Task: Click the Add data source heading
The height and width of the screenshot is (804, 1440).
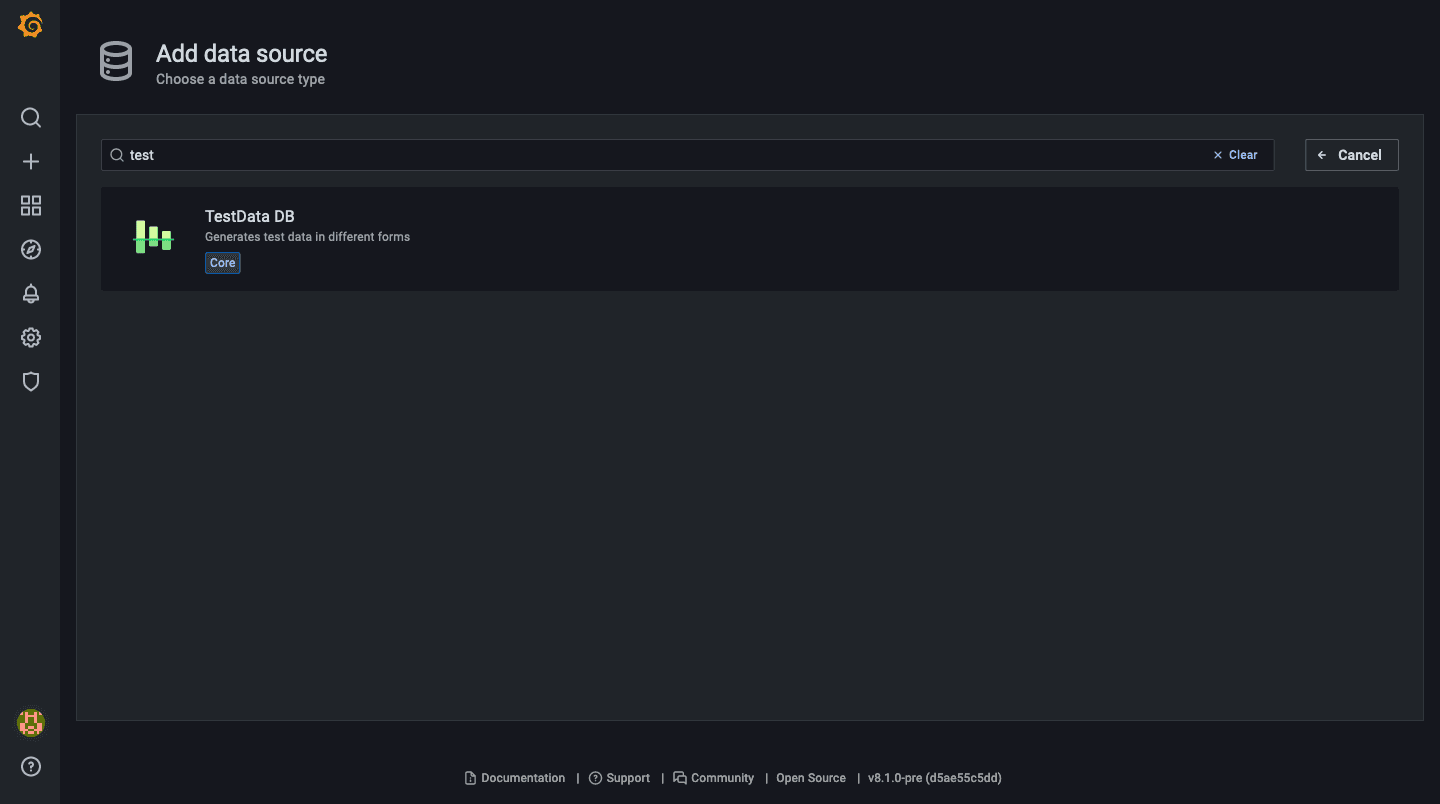Action: click(x=242, y=54)
